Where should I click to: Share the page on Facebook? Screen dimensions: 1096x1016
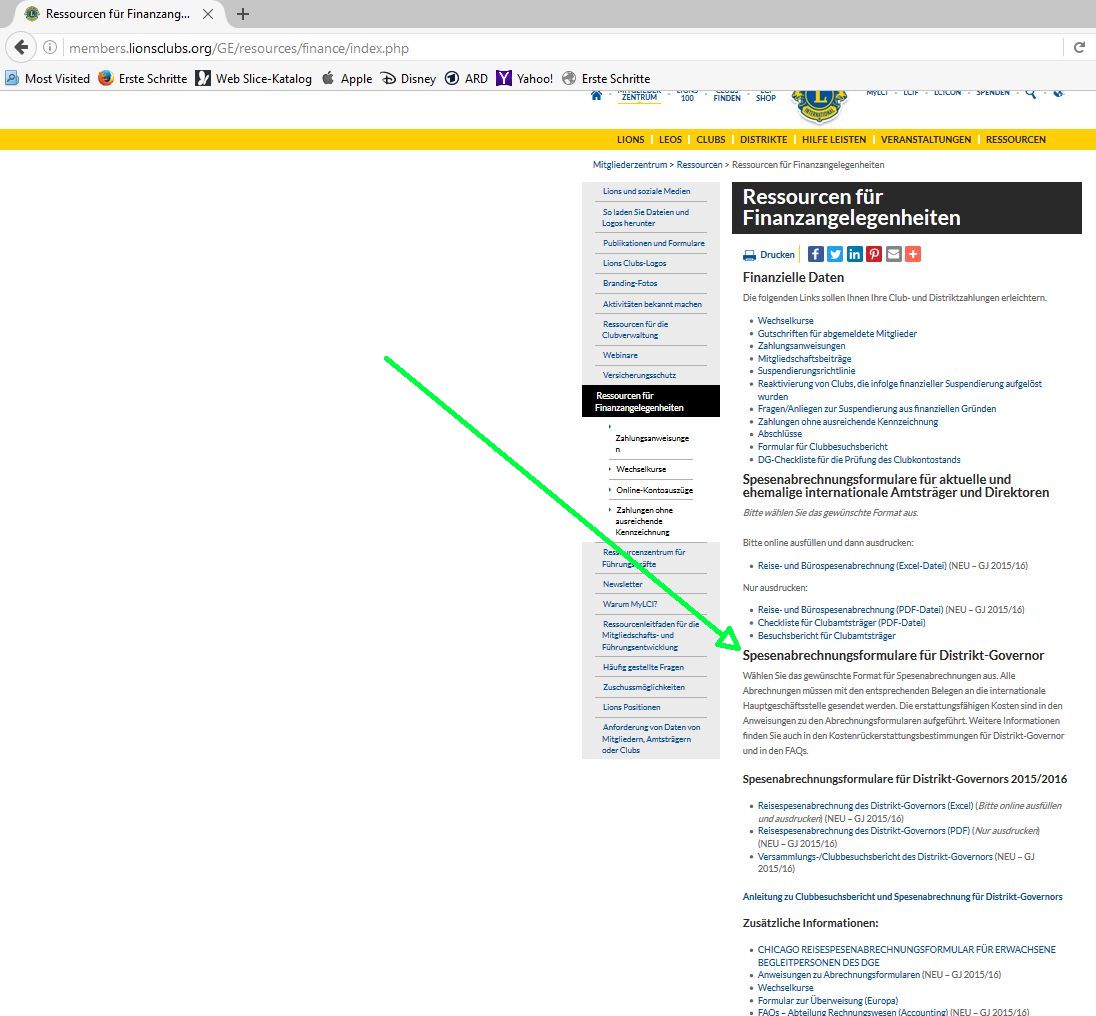click(816, 254)
